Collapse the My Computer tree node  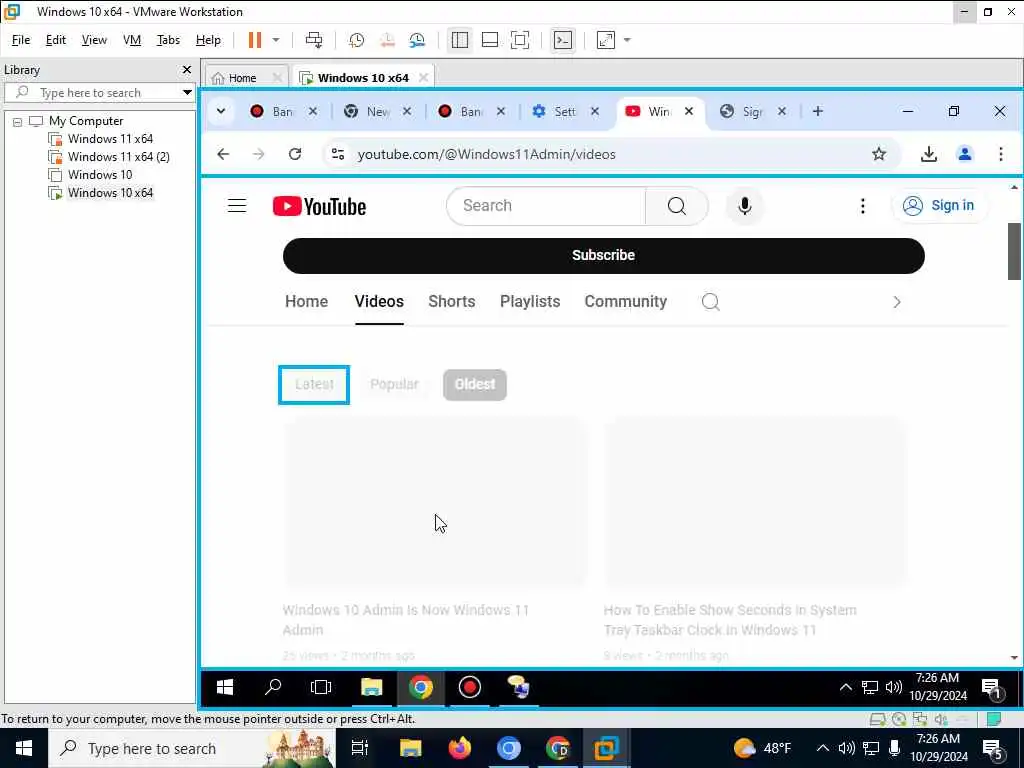[18, 121]
